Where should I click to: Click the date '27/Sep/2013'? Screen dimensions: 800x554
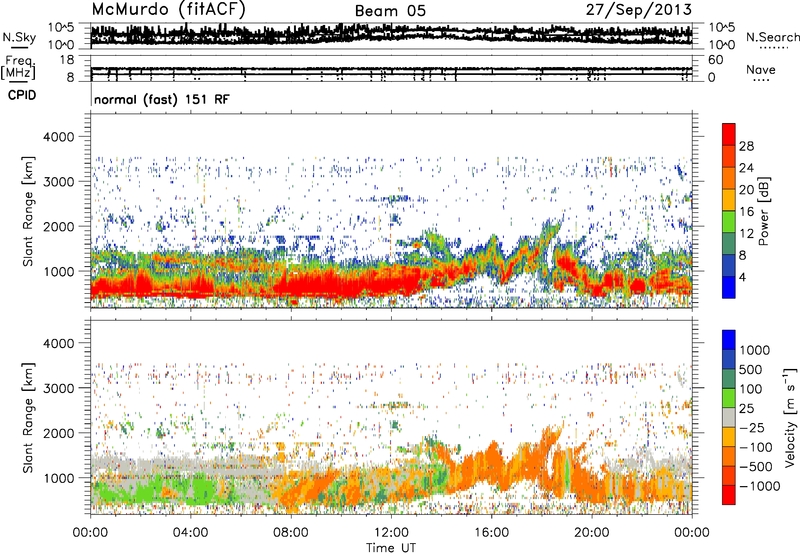coord(639,9)
